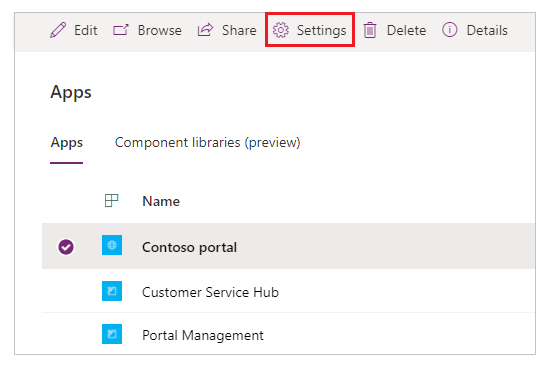Click the Customer Service Hub app icon
The image size is (548, 367).
click(x=112, y=291)
